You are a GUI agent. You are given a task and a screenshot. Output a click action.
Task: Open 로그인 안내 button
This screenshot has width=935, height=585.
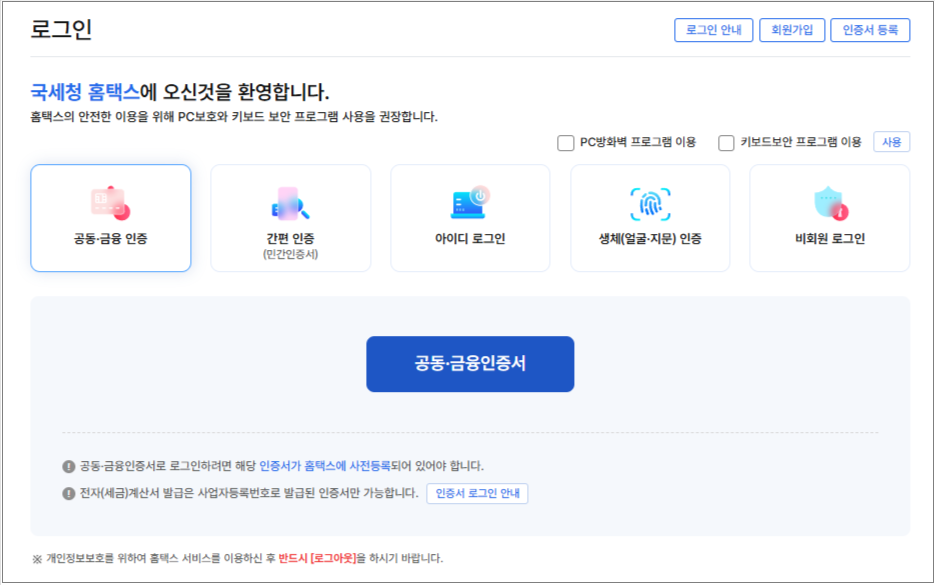(x=713, y=30)
